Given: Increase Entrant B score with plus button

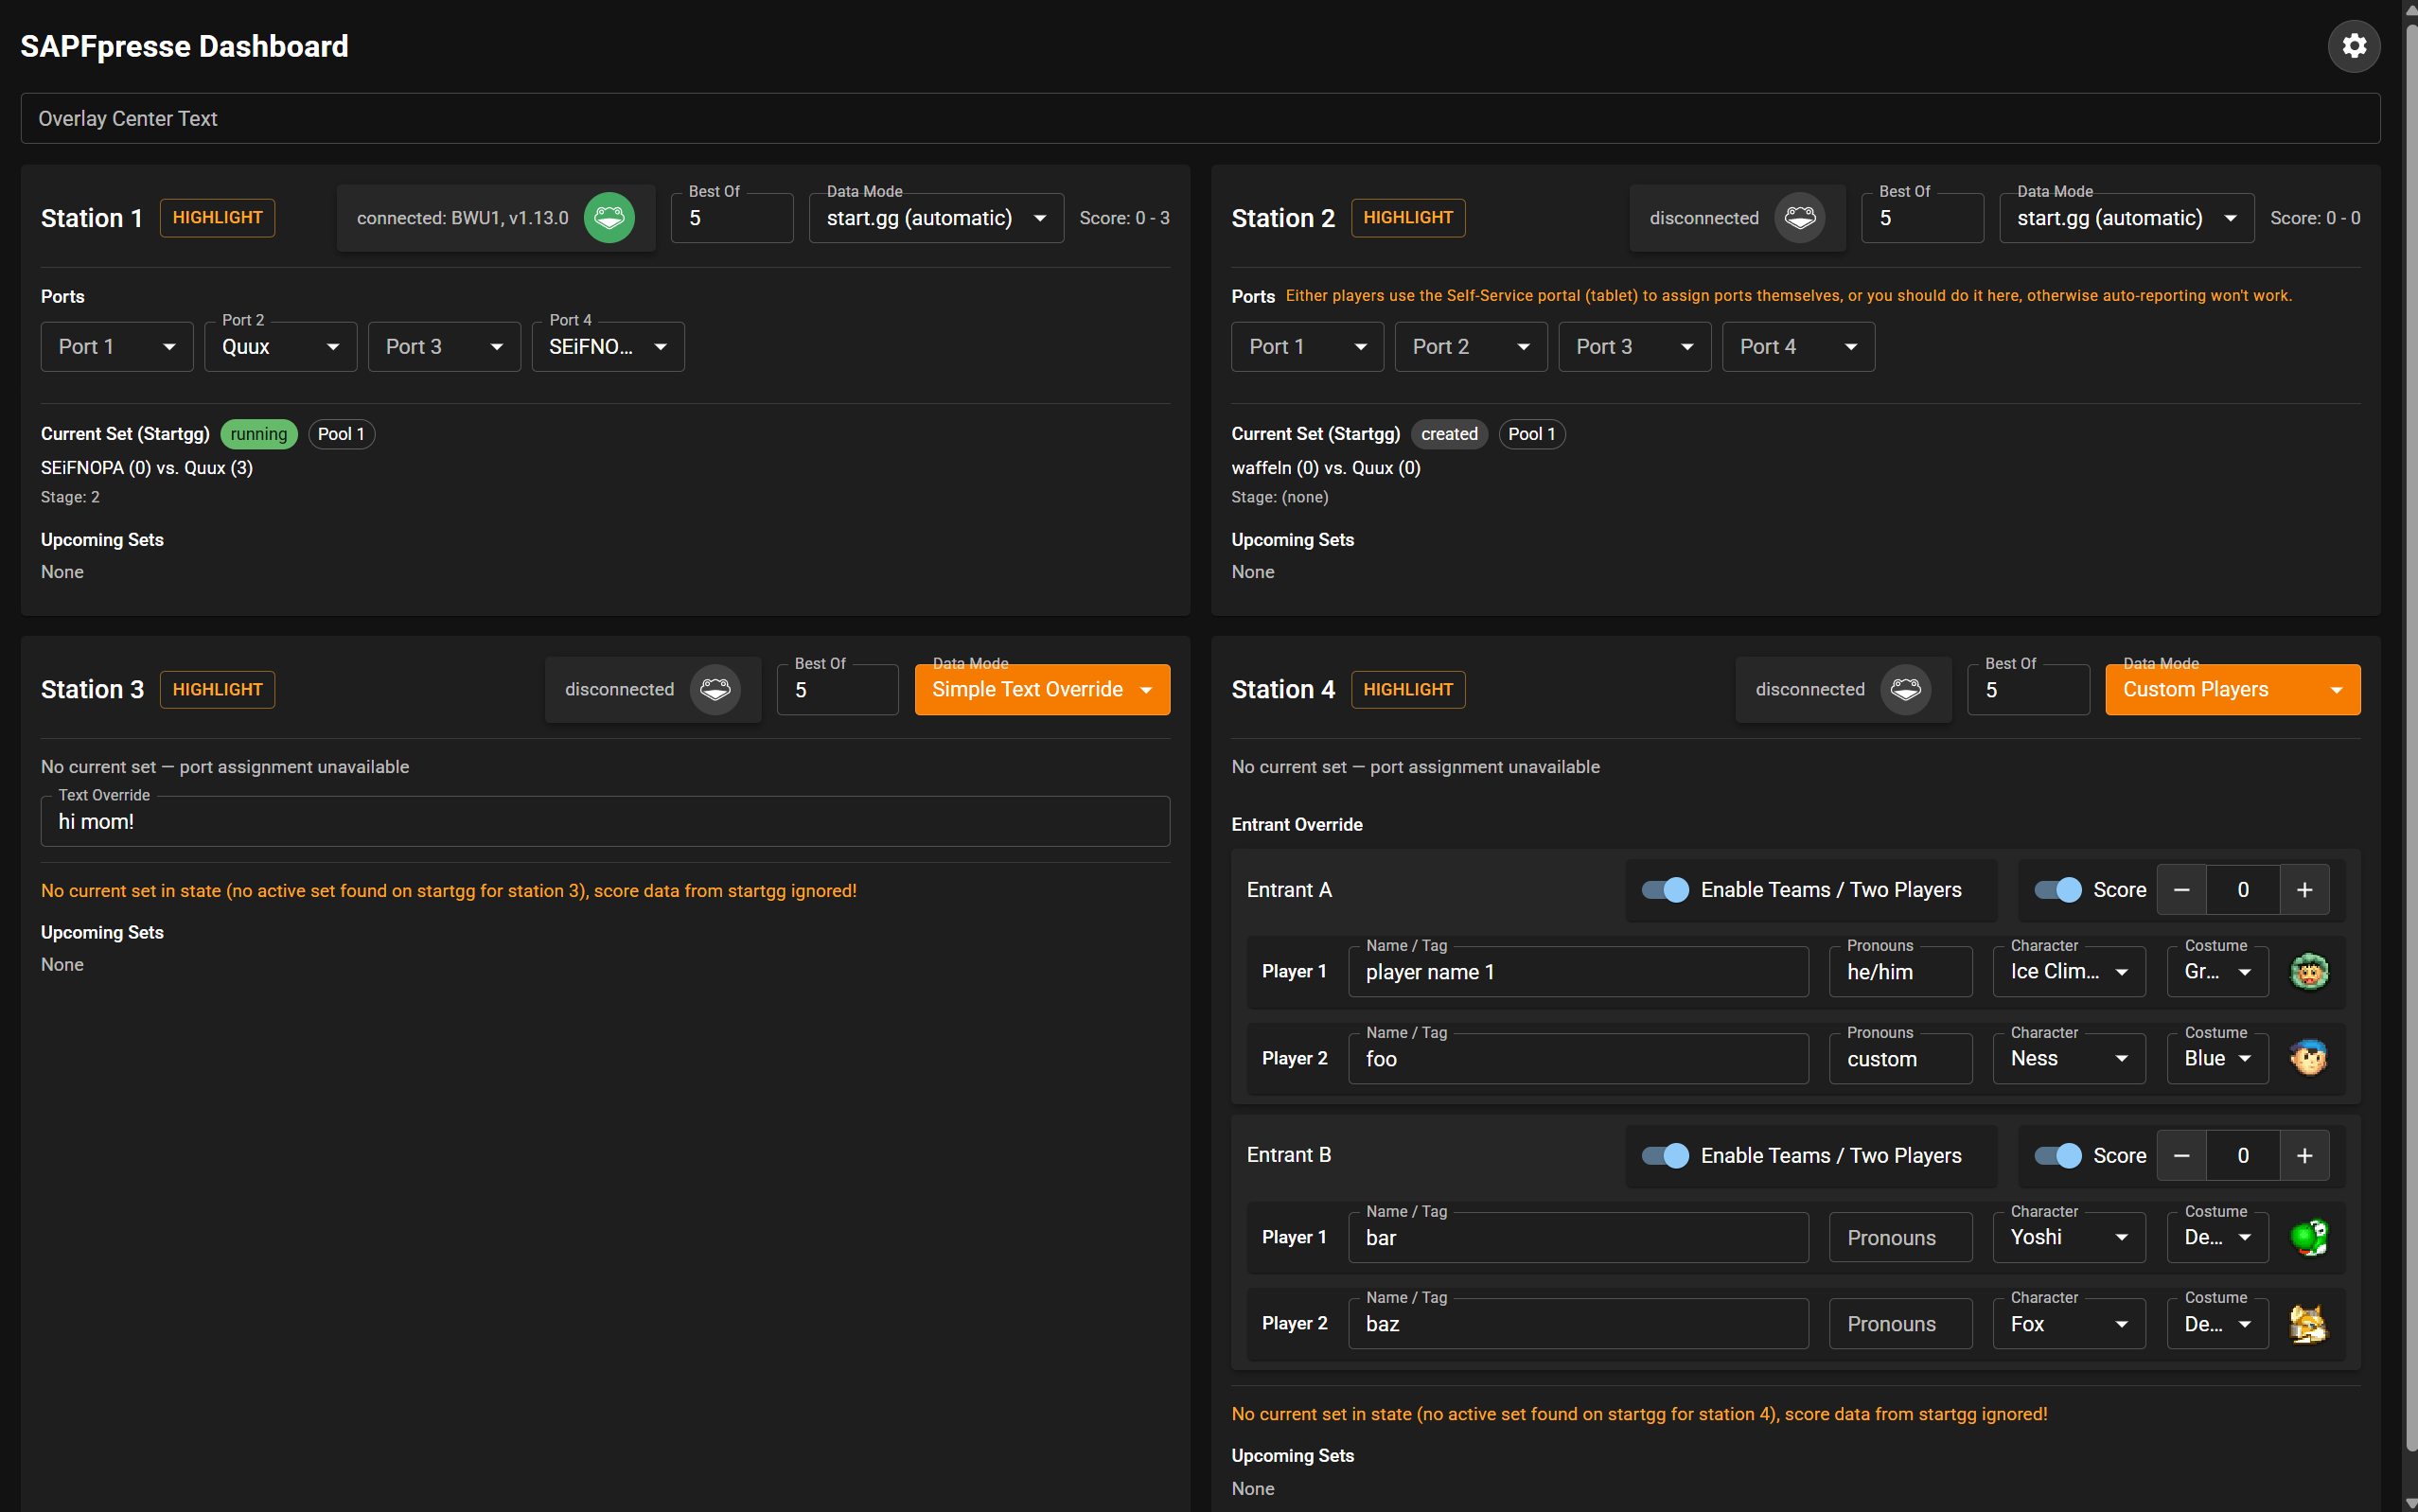Looking at the screenshot, I should (x=2304, y=1155).
